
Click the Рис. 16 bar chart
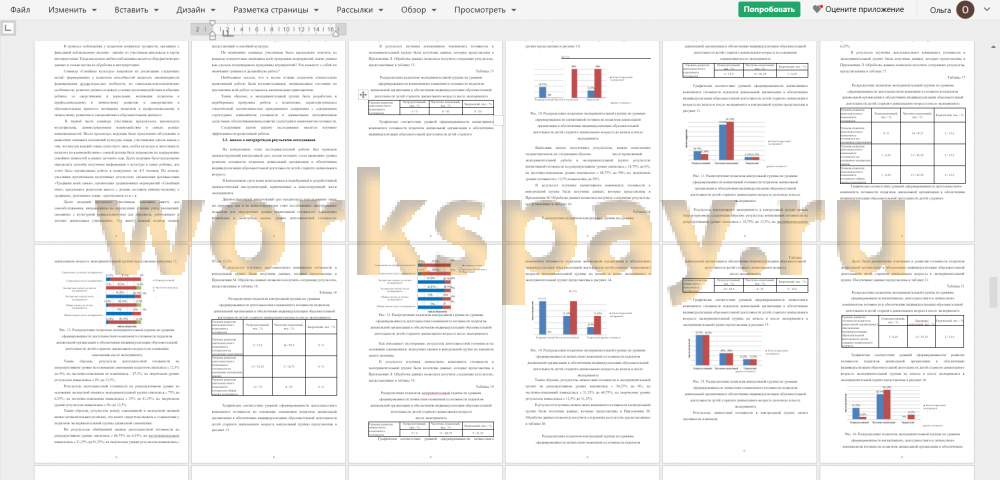click(x=895, y=404)
